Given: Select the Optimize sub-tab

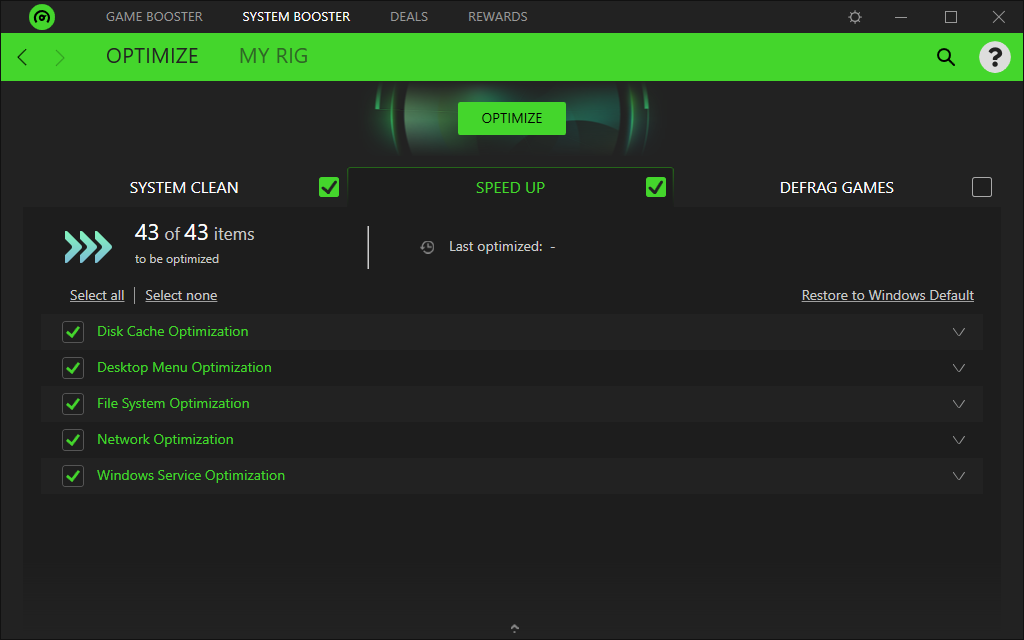Looking at the screenshot, I should 152,56.
